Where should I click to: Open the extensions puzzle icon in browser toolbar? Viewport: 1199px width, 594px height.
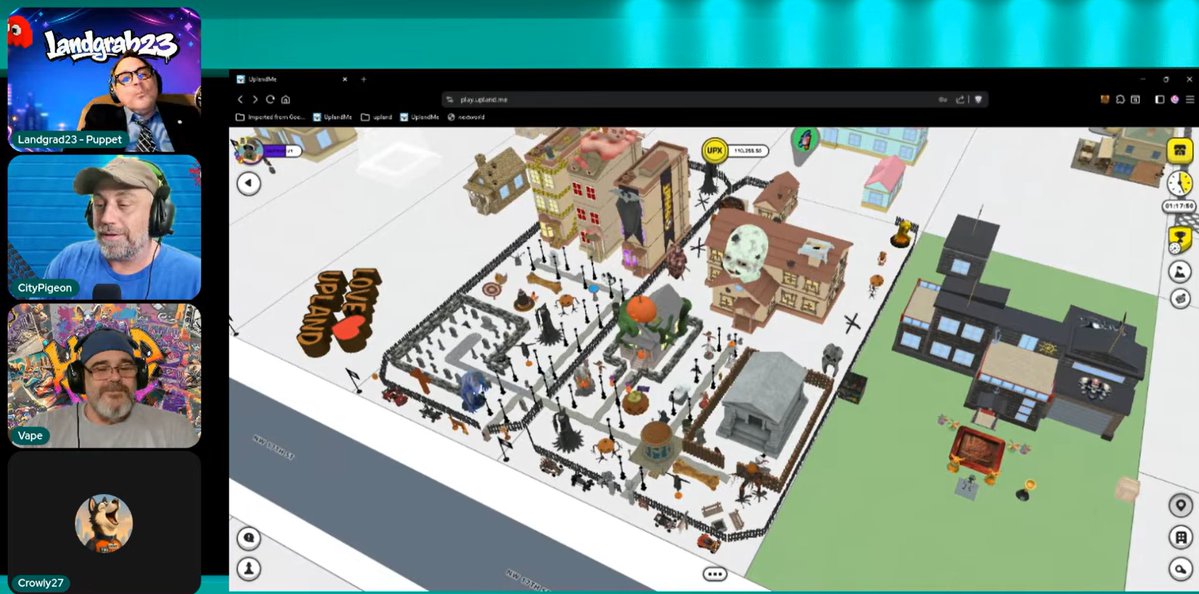point(1120,99)
